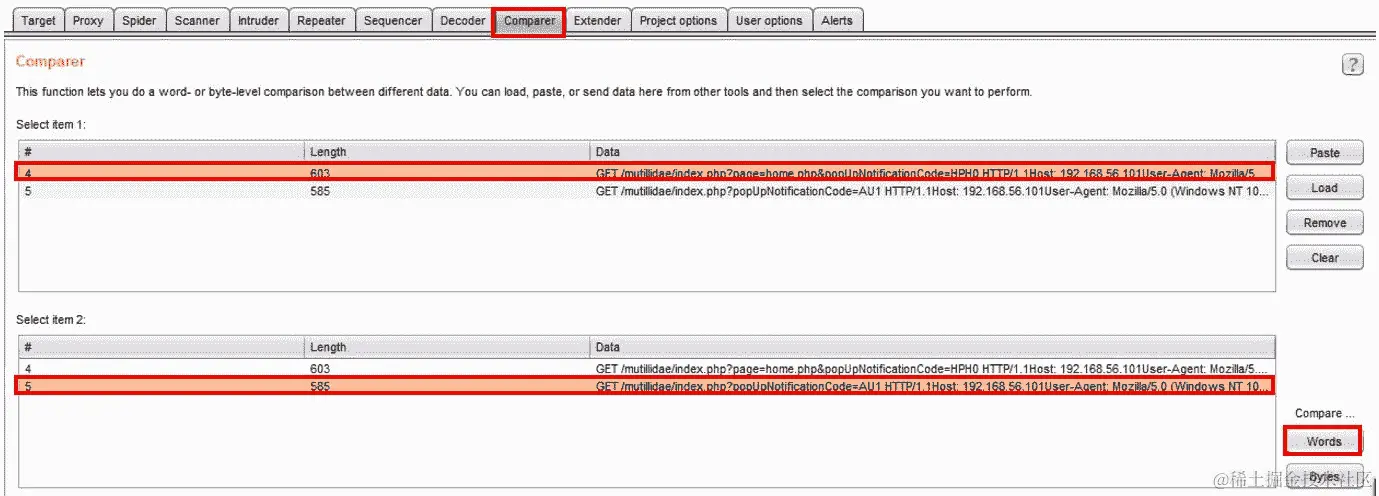Select row 4 in item 1 list
1379x496 pixels.
click(x=646, y=173)
